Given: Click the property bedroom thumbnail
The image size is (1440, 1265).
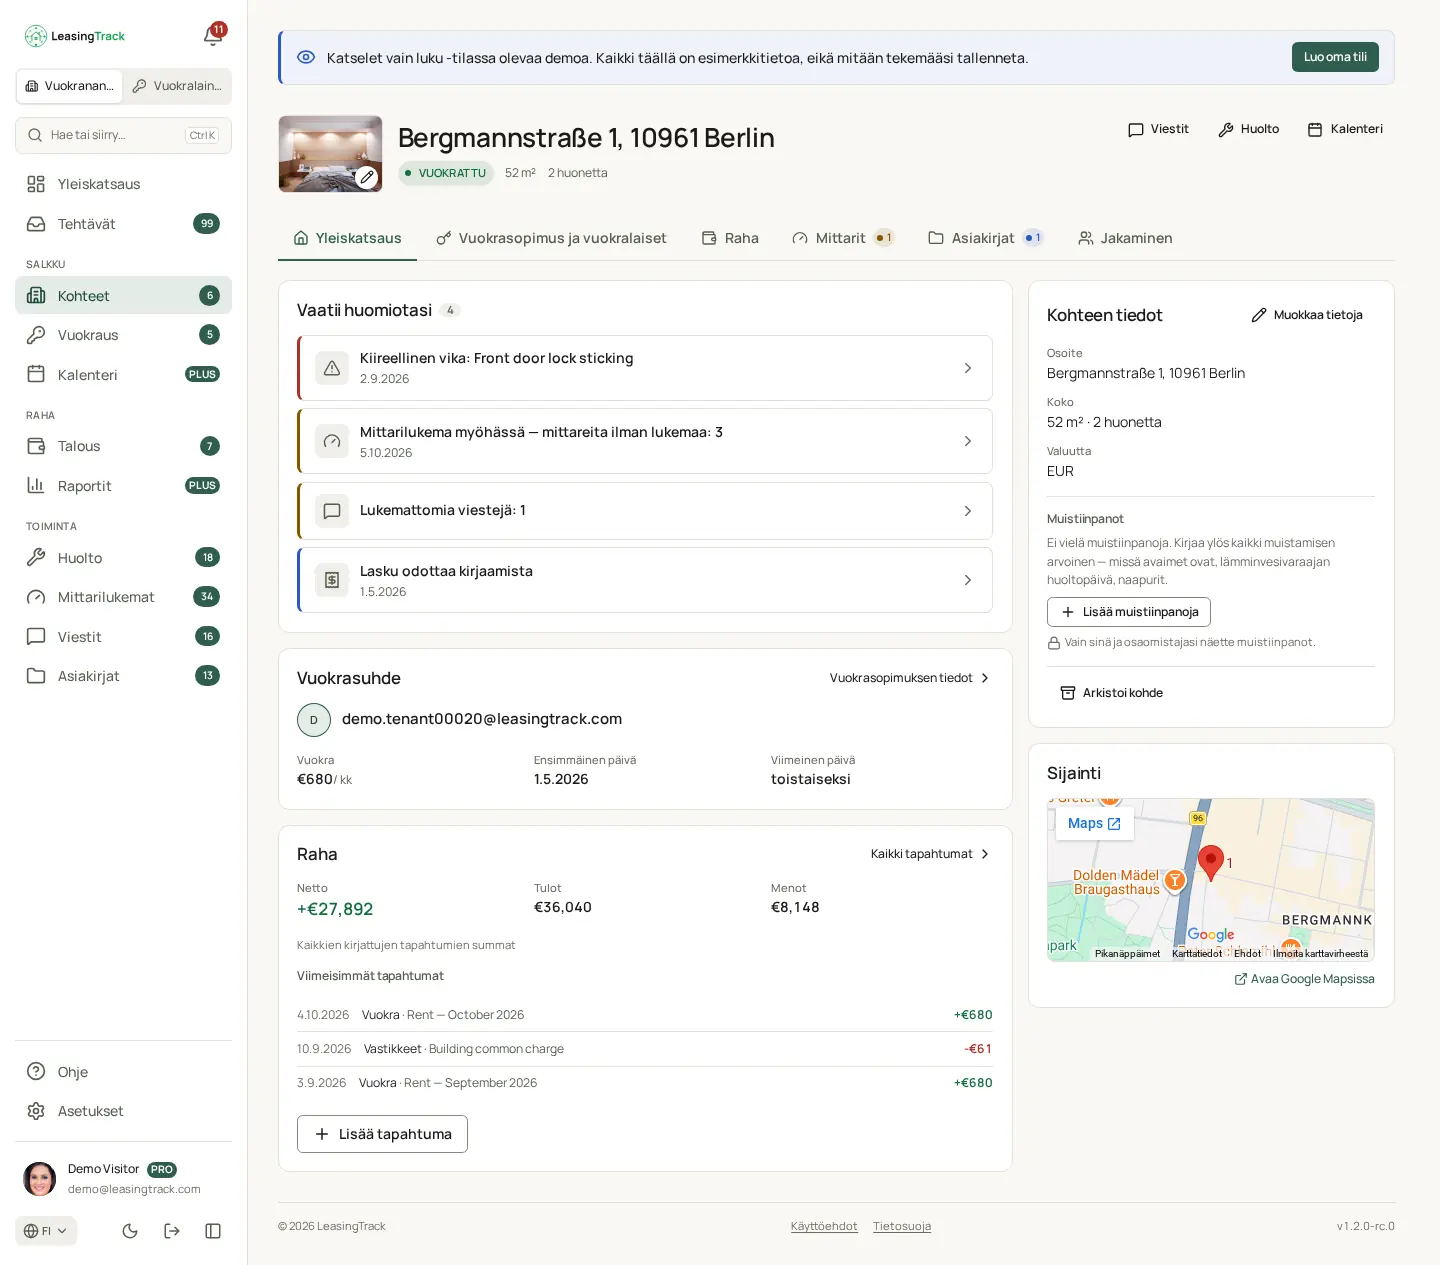Looking at the screenshot, I should (x=330, y=154).
